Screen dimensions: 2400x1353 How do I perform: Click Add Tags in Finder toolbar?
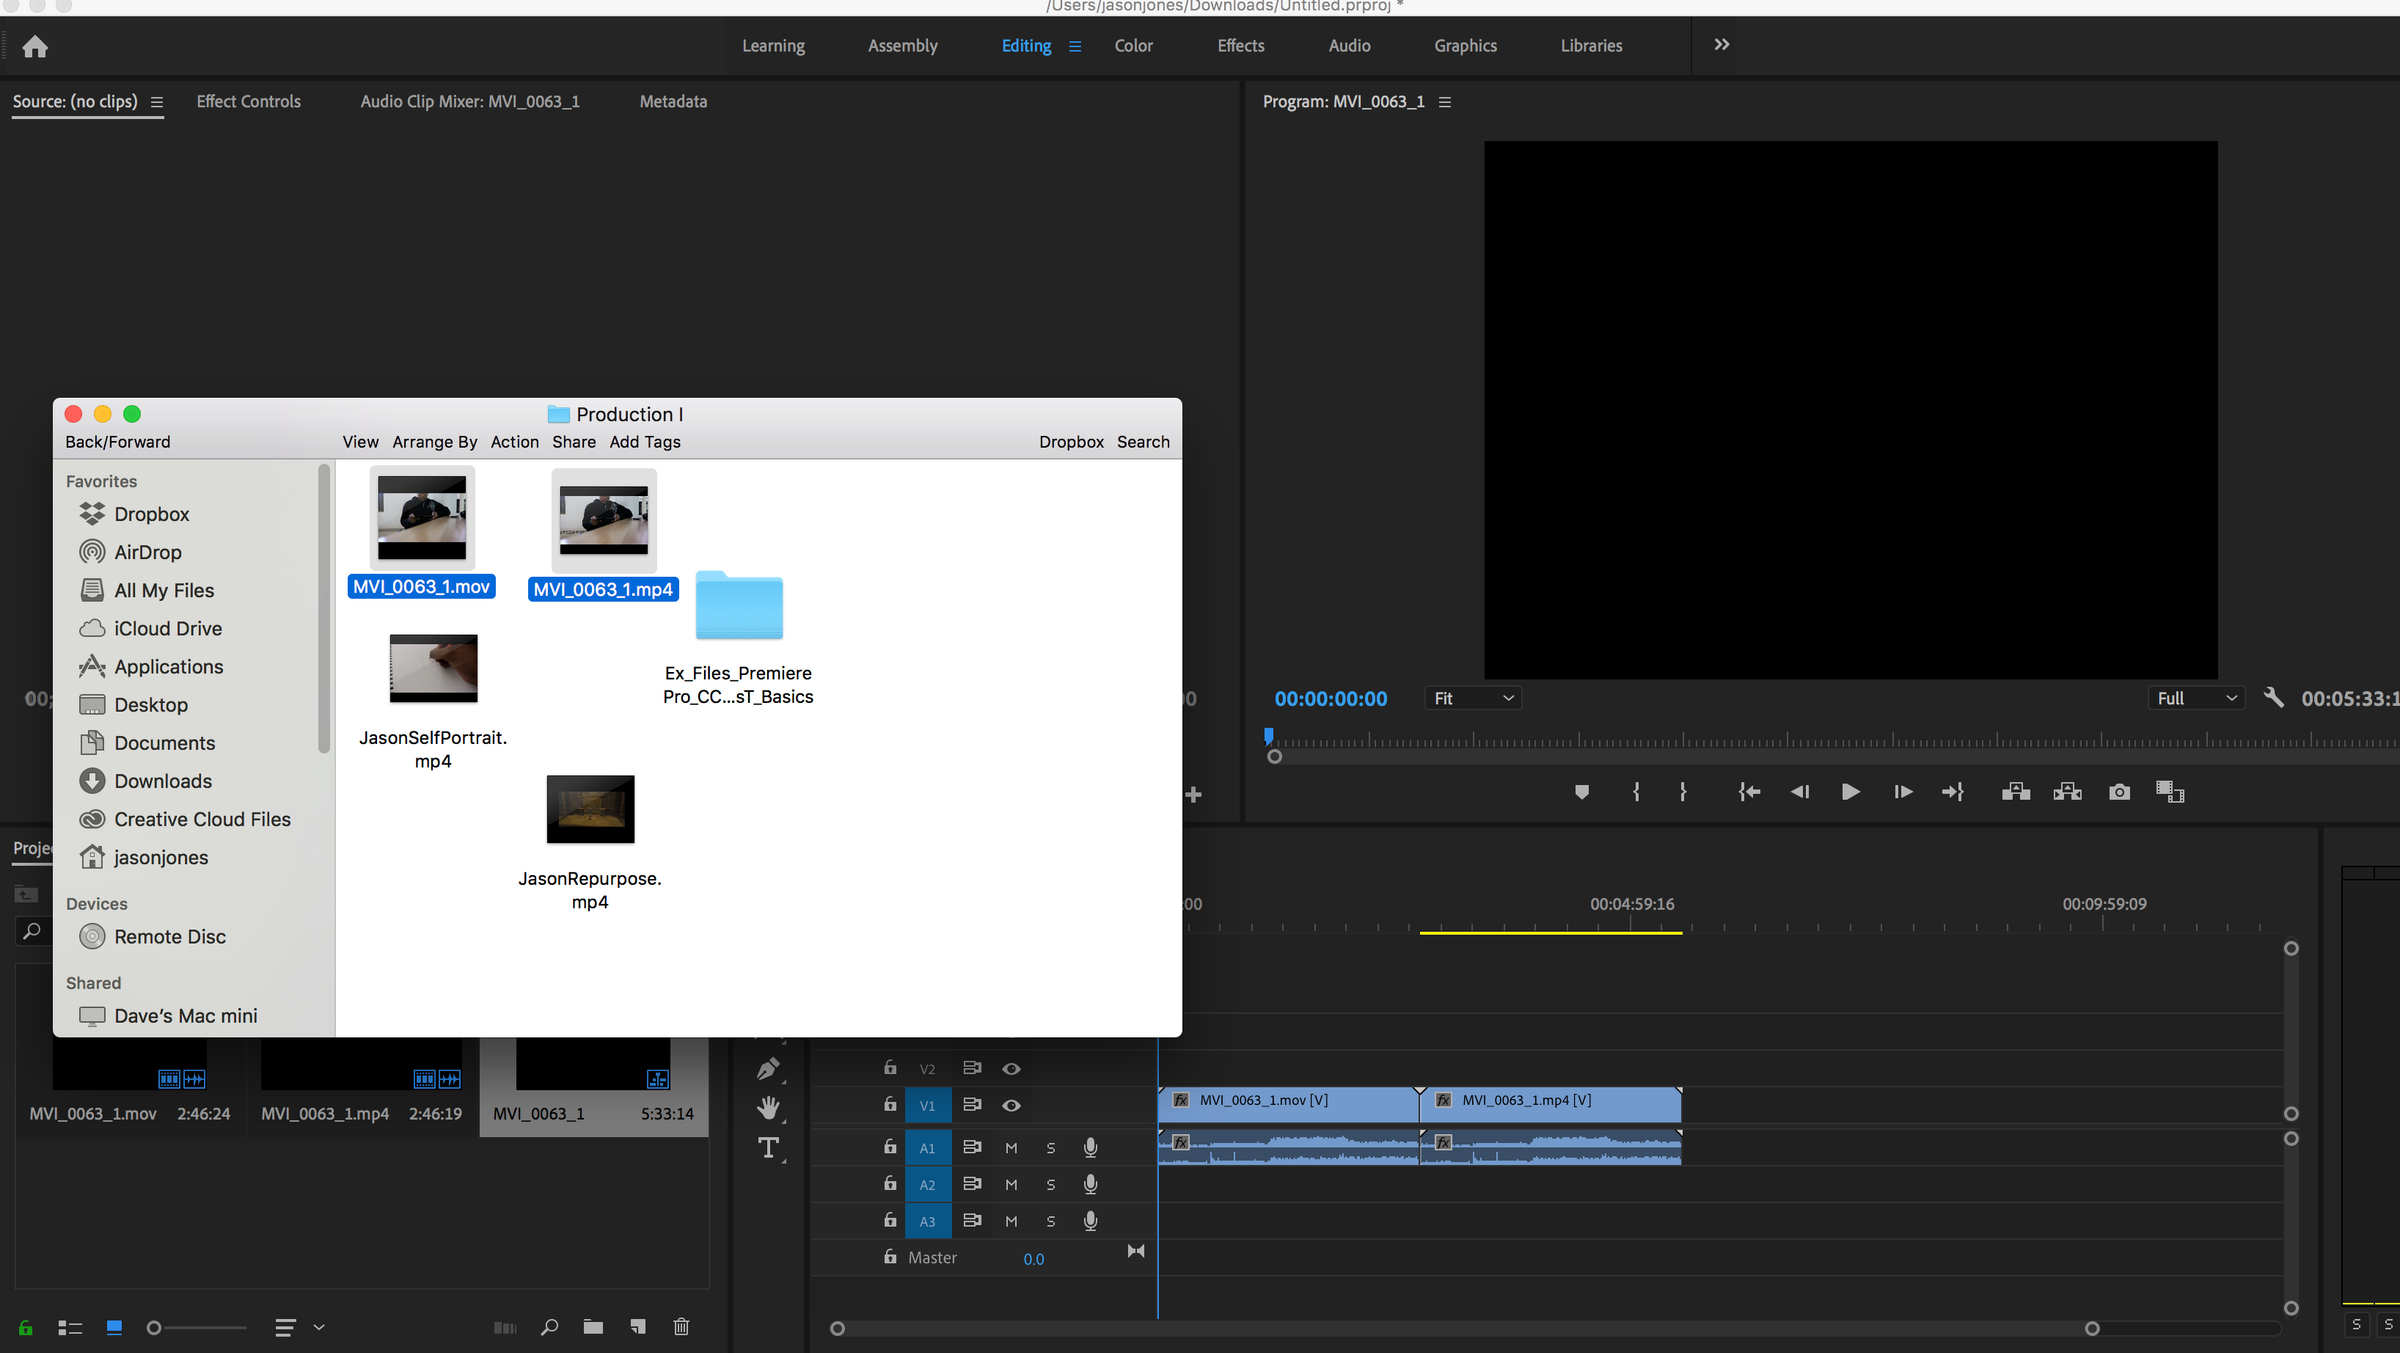pos(645,442)
